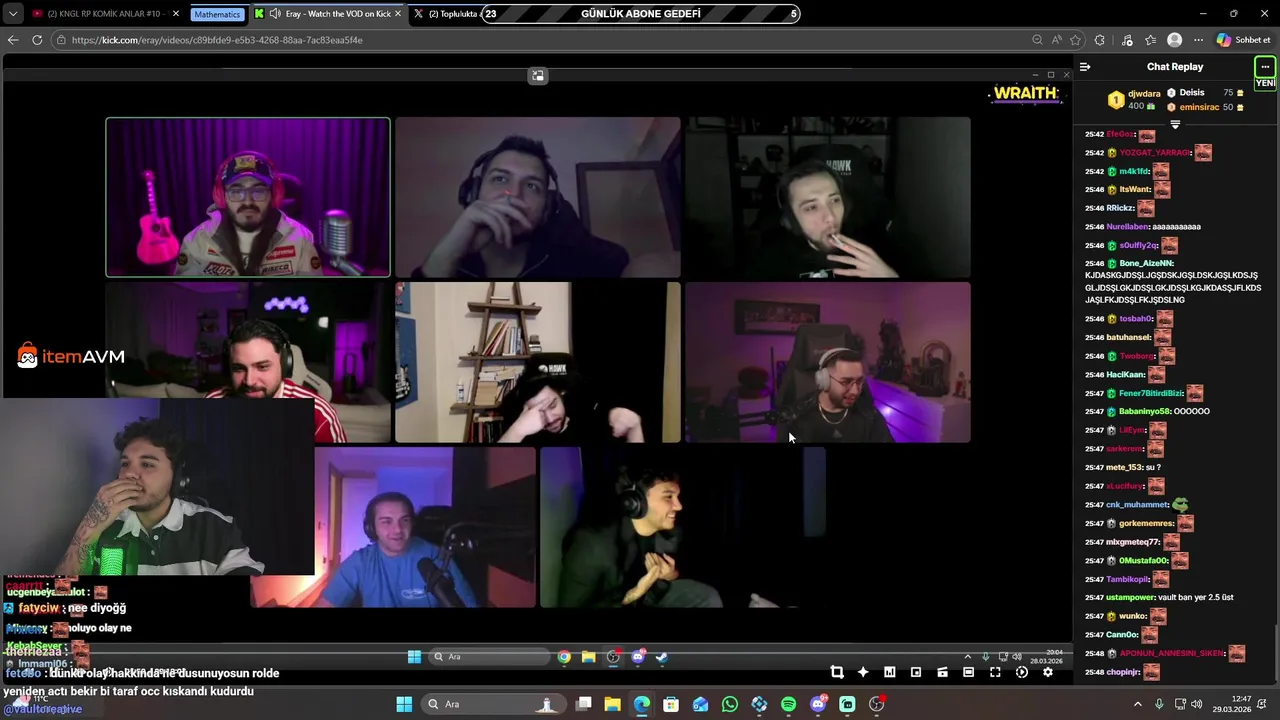Open Microsoft Store from taskbar

671,704
